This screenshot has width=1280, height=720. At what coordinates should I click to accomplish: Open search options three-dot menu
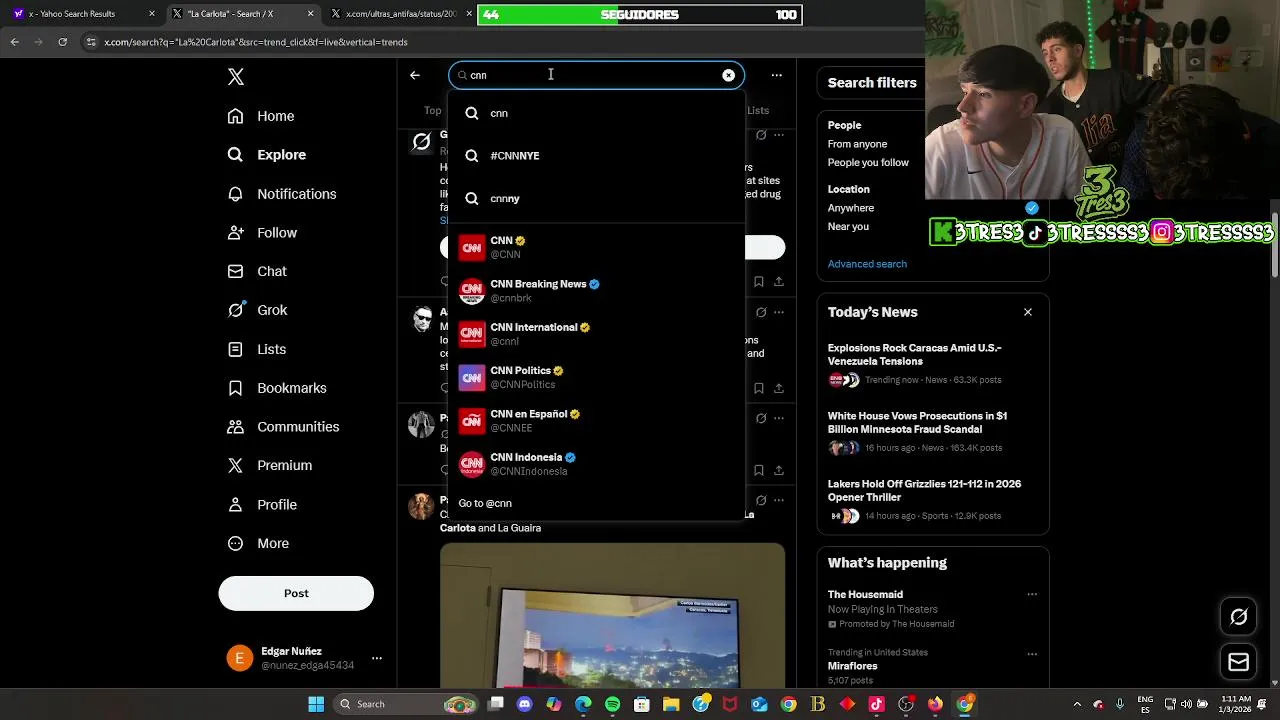[776, 75]
